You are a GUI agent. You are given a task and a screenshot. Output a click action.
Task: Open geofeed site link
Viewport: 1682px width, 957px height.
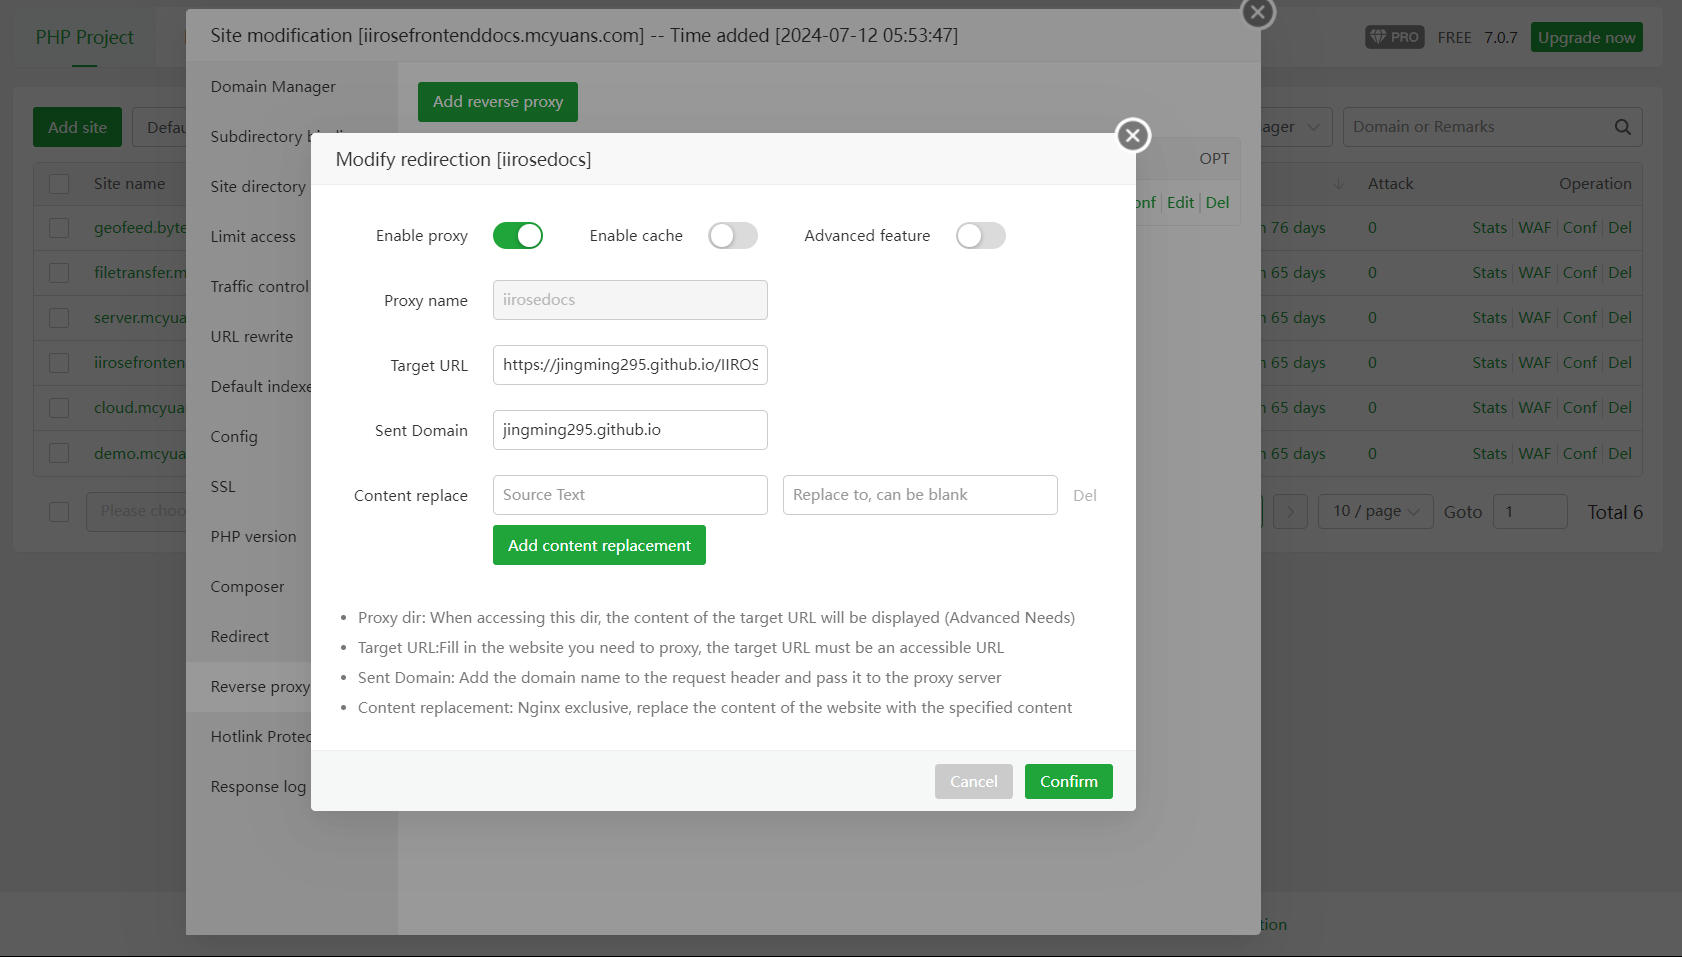click(140, 228)
